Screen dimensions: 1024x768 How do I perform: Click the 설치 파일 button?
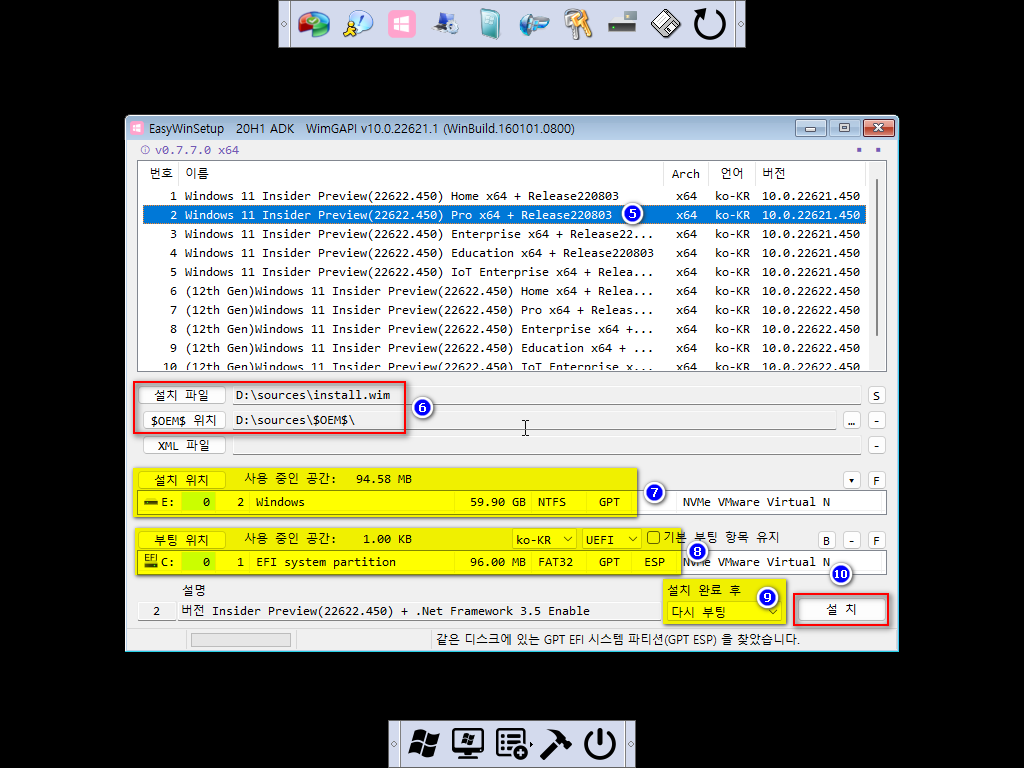coord(181,395)
